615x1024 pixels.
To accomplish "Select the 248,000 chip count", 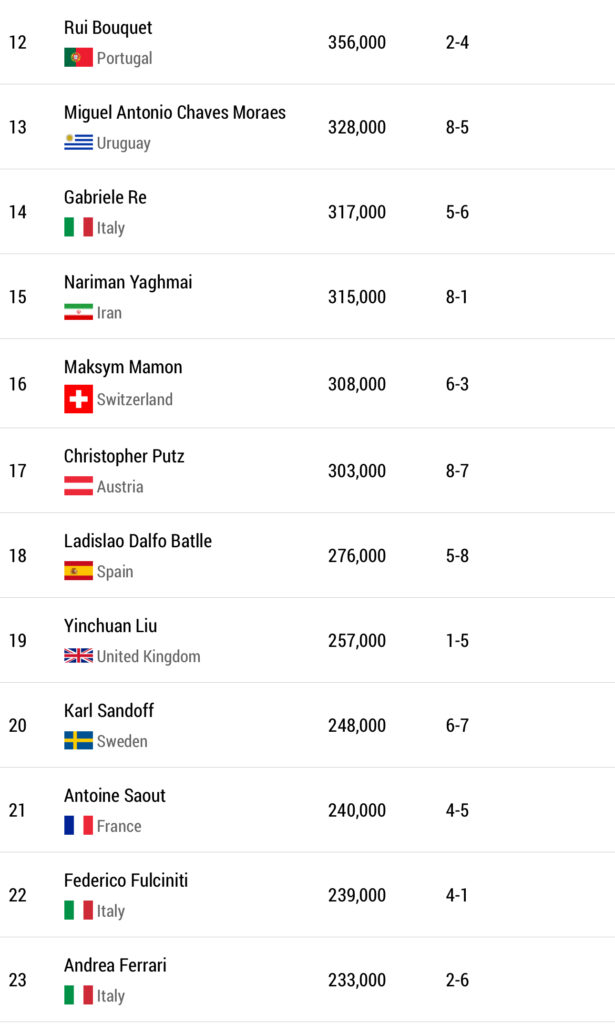I will (357, 725).
